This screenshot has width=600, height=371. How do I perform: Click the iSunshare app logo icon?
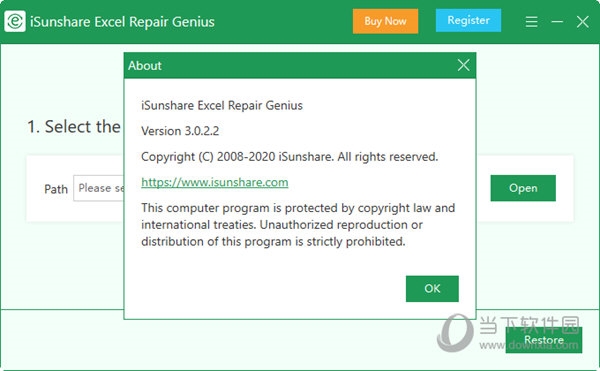[15, 21]
